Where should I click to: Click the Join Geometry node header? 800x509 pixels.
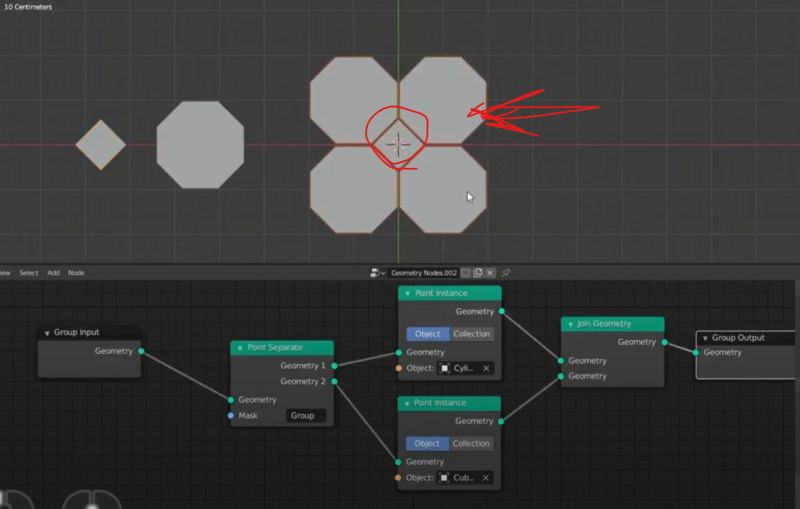pyautogui.click(x=612, y=324)
